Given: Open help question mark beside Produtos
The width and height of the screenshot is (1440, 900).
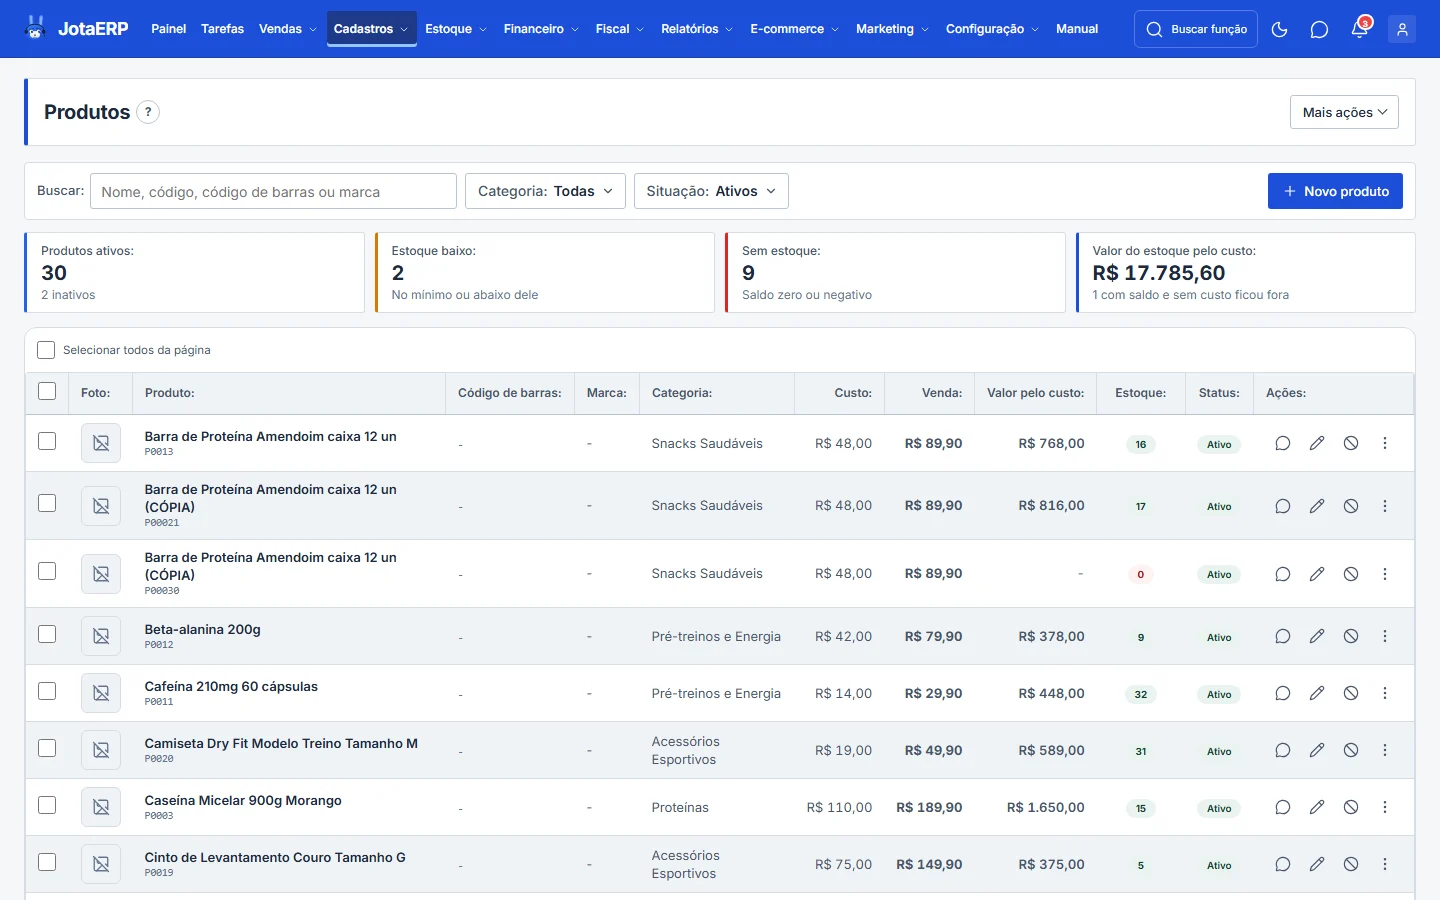Looking at the screenshot, I should coord(148,112).
